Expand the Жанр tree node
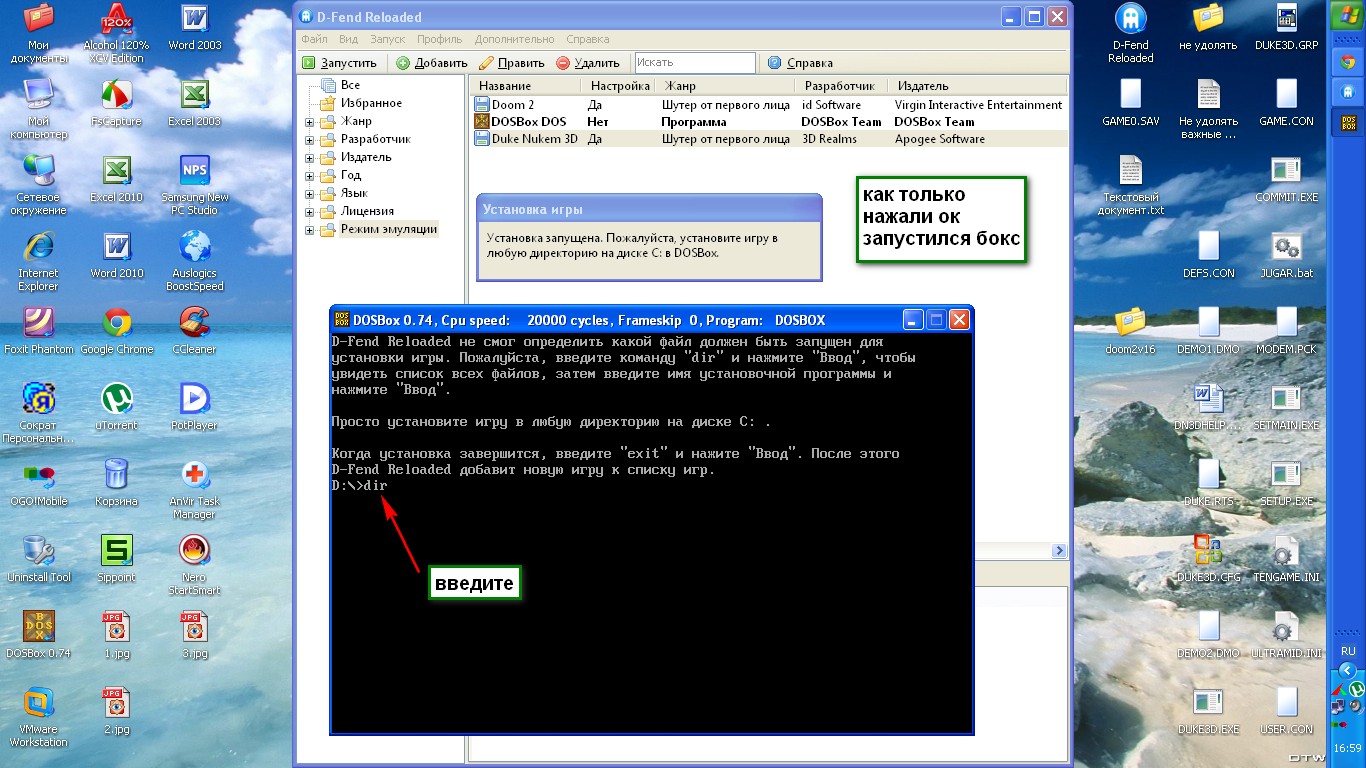Screen dimensions: 1366x768 pos(309,122)
